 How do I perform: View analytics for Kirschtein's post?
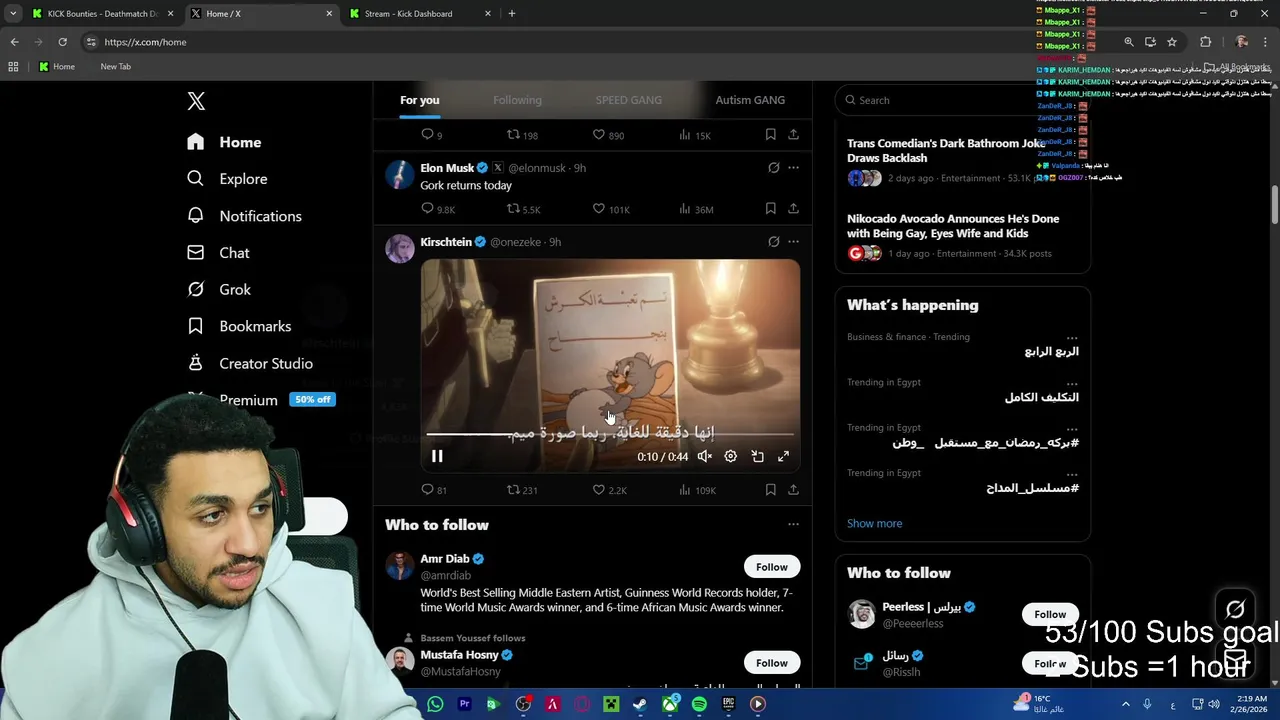(697, 490)
